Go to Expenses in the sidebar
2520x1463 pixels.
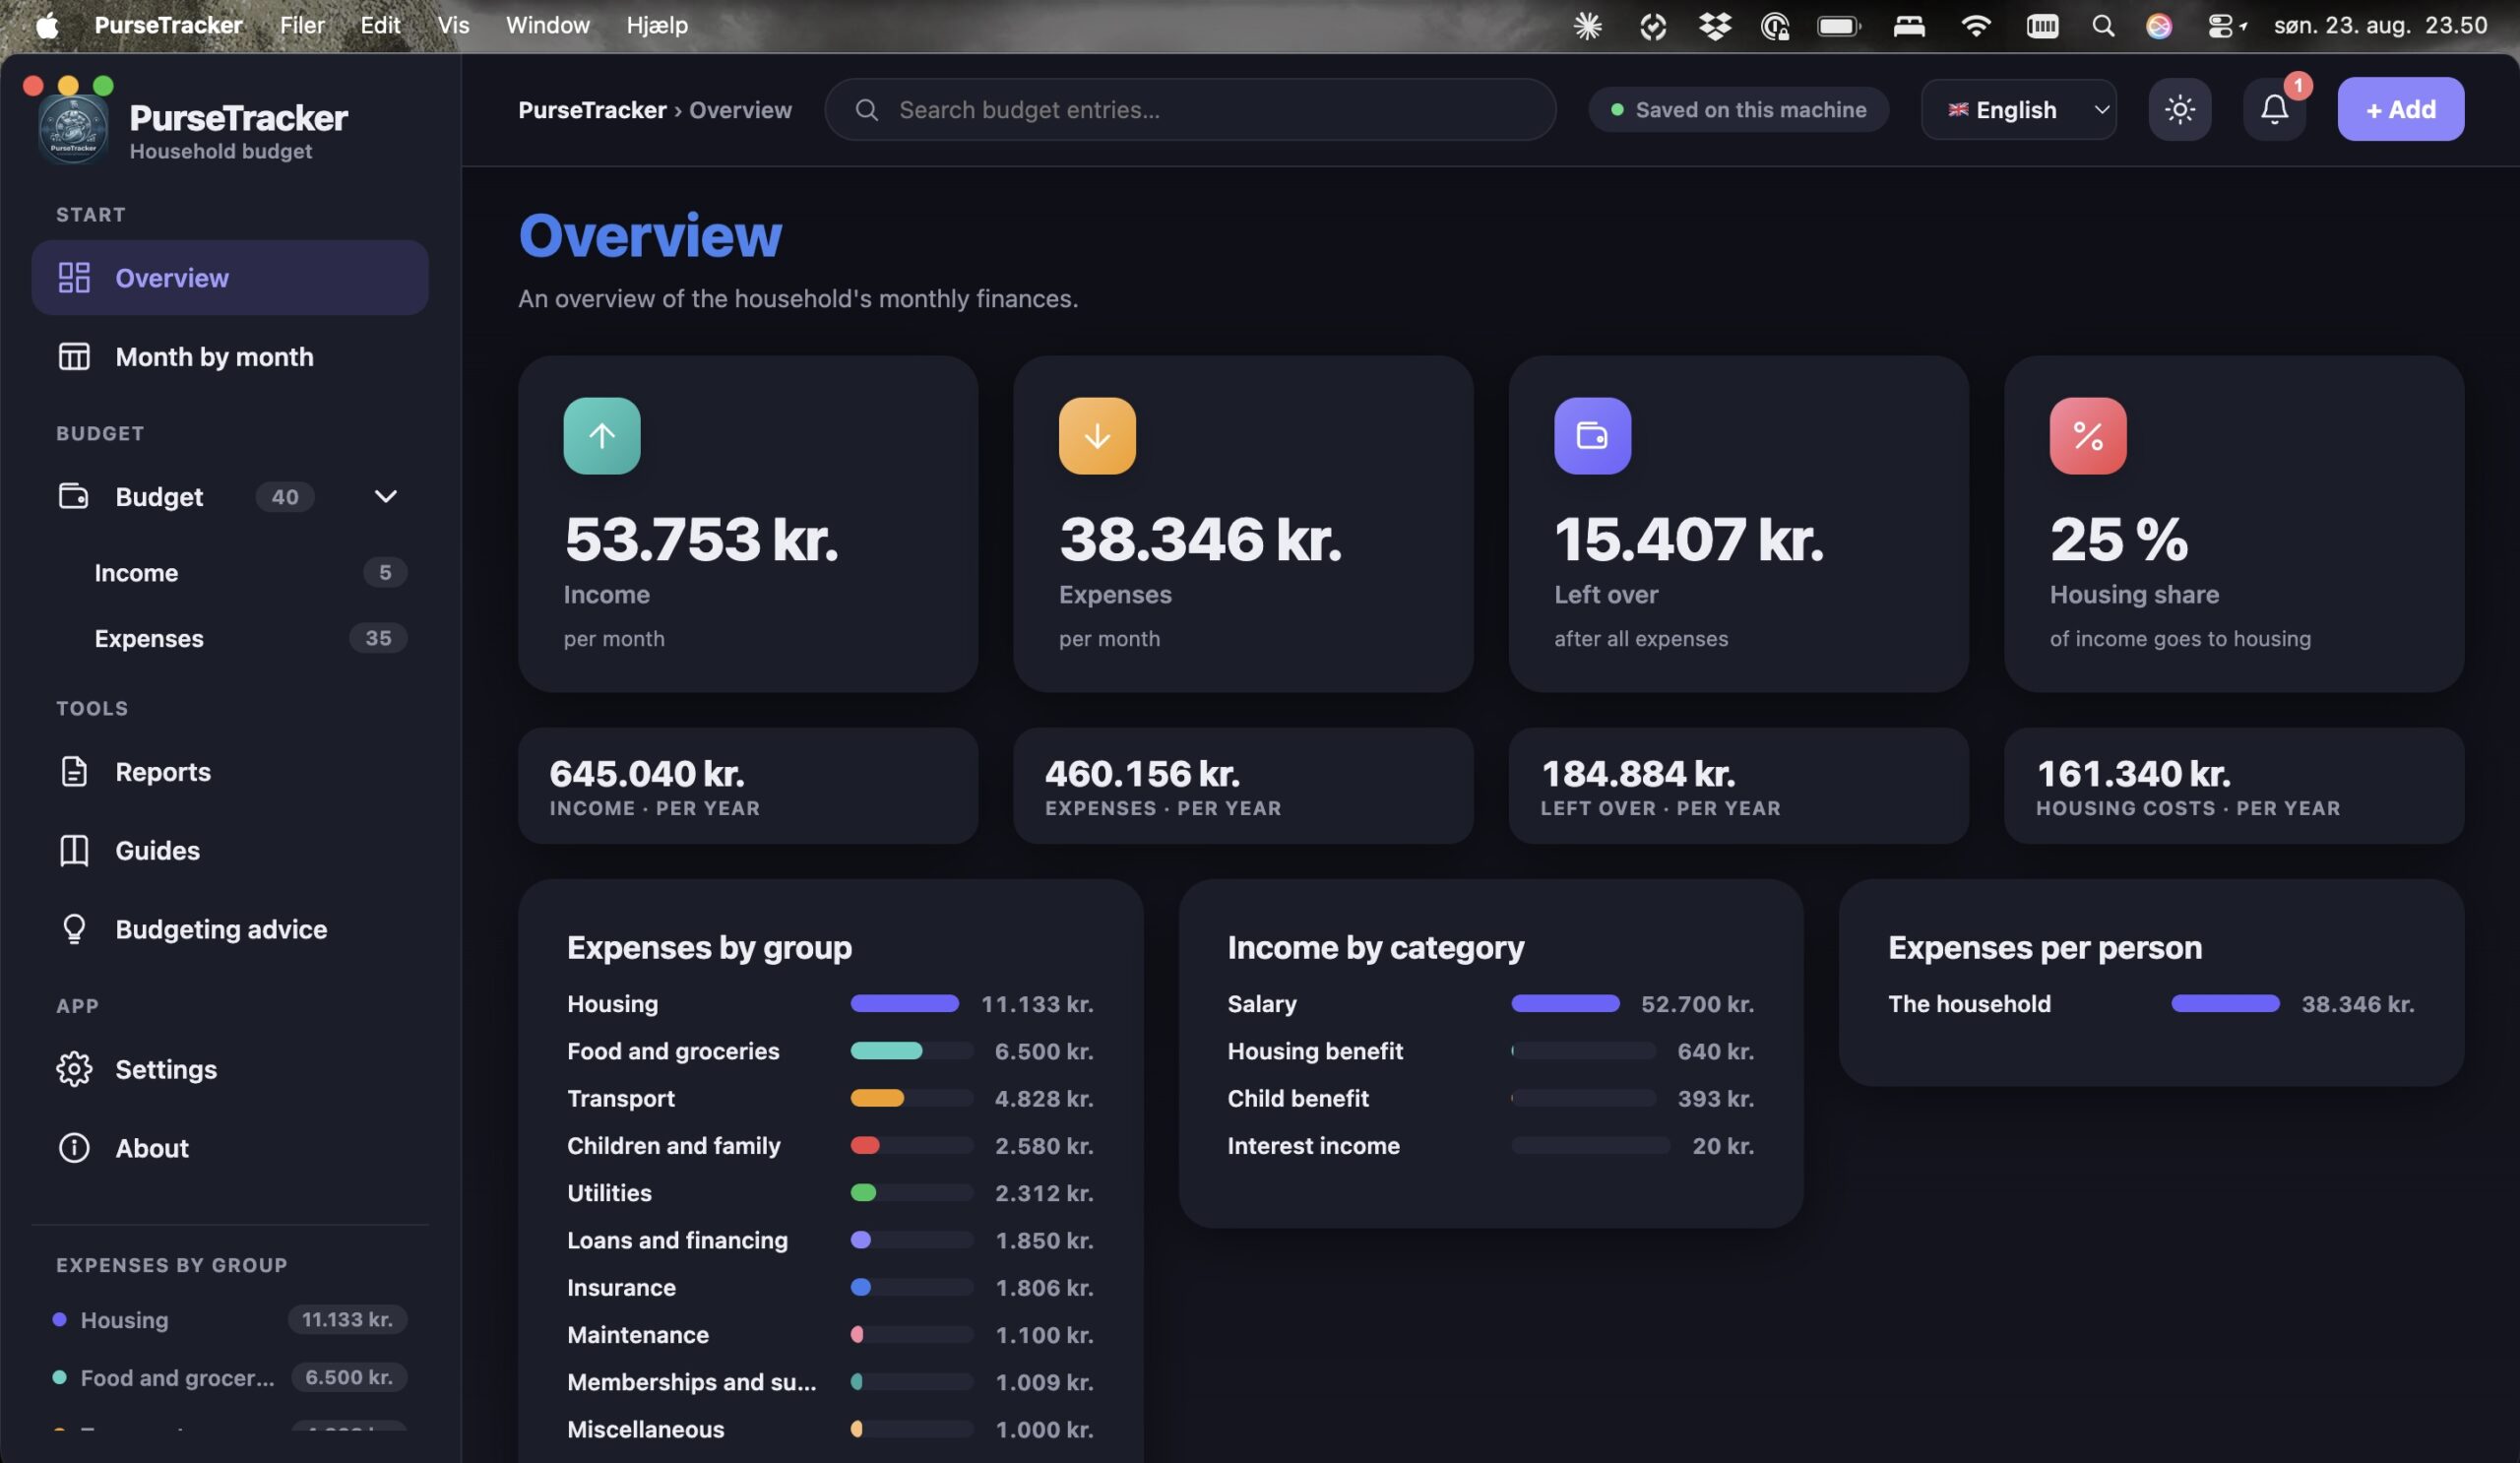click(x=230, y=638)
